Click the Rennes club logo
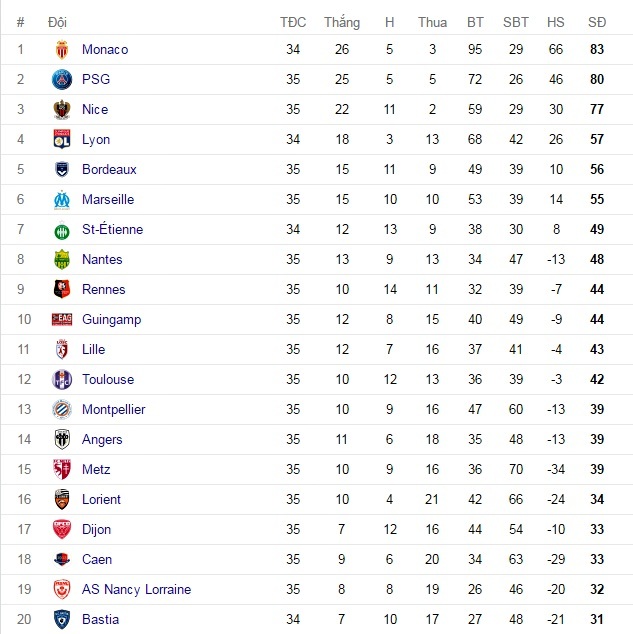633x634 pixels. pyautogui.click(x=62, y=289)
